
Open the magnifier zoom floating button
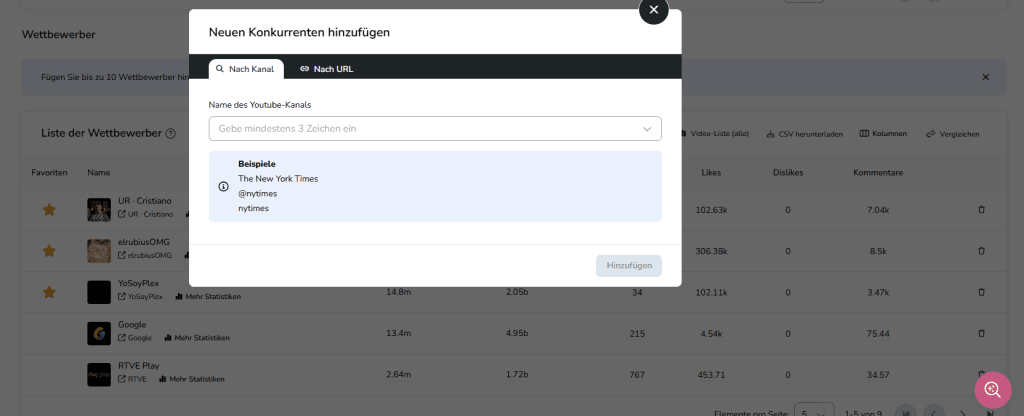tap(992, 389)
